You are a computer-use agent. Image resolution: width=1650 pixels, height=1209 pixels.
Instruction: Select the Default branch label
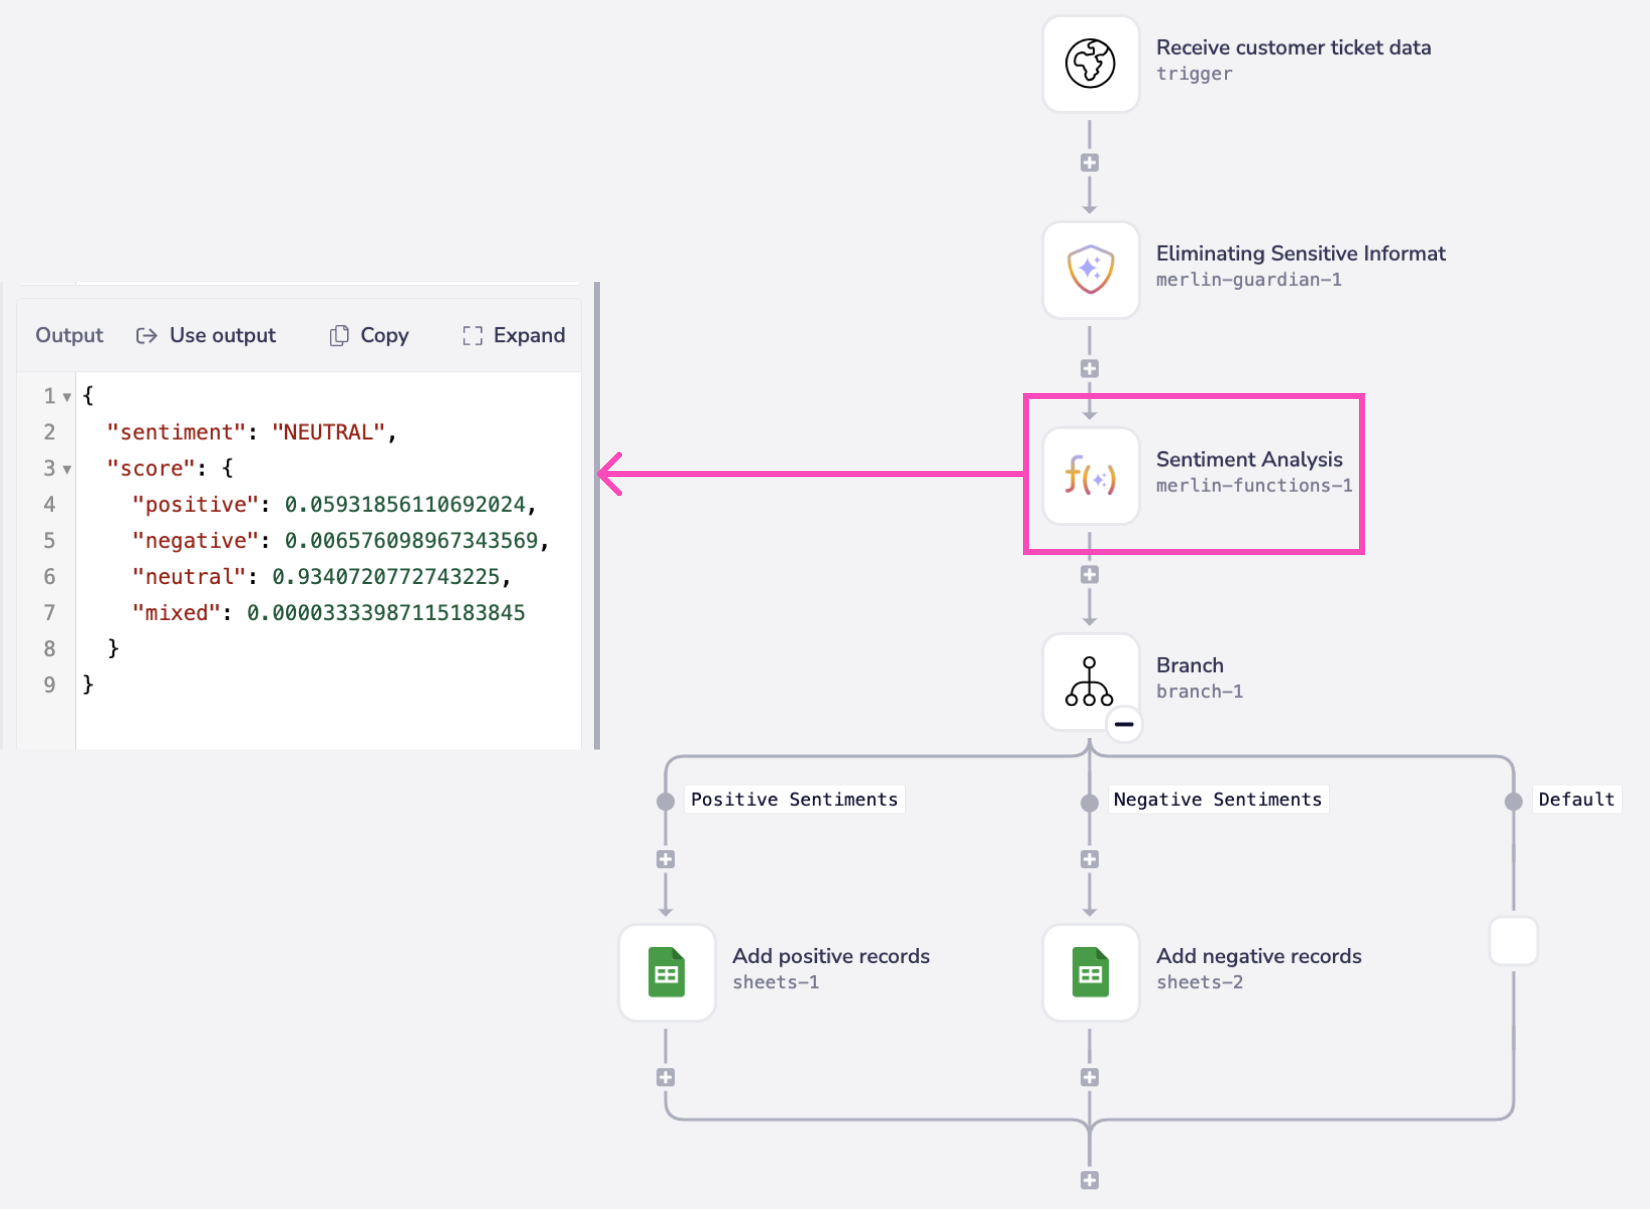[1575, 799]
